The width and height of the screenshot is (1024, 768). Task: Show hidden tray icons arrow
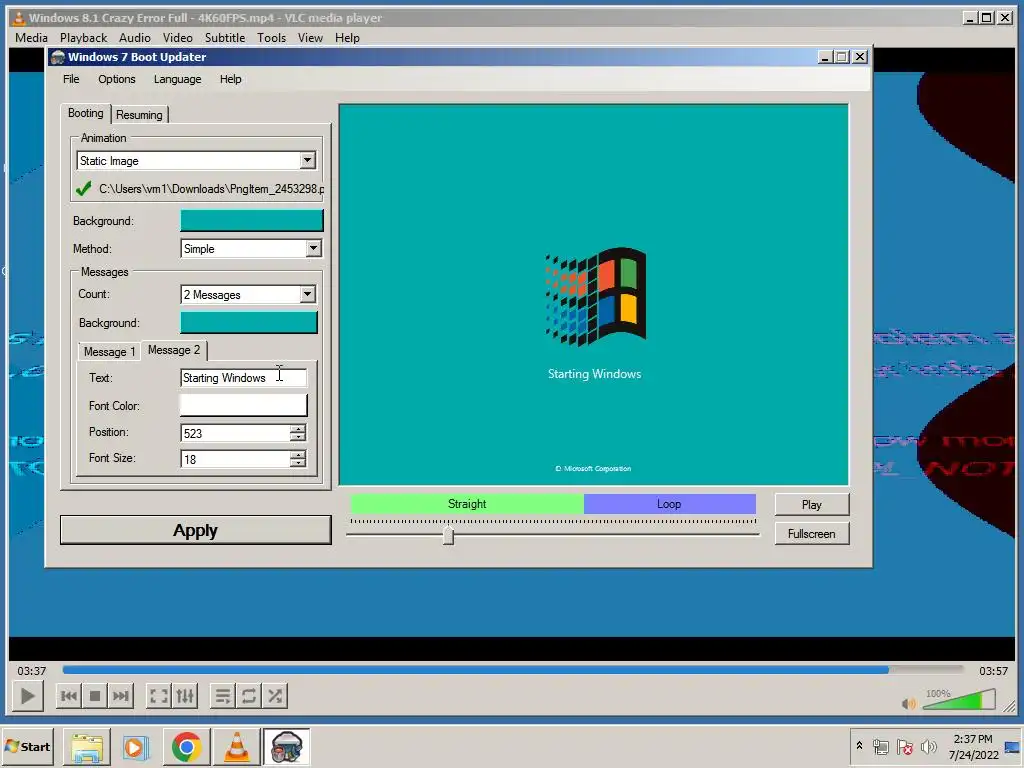click(x=859, y=746)
